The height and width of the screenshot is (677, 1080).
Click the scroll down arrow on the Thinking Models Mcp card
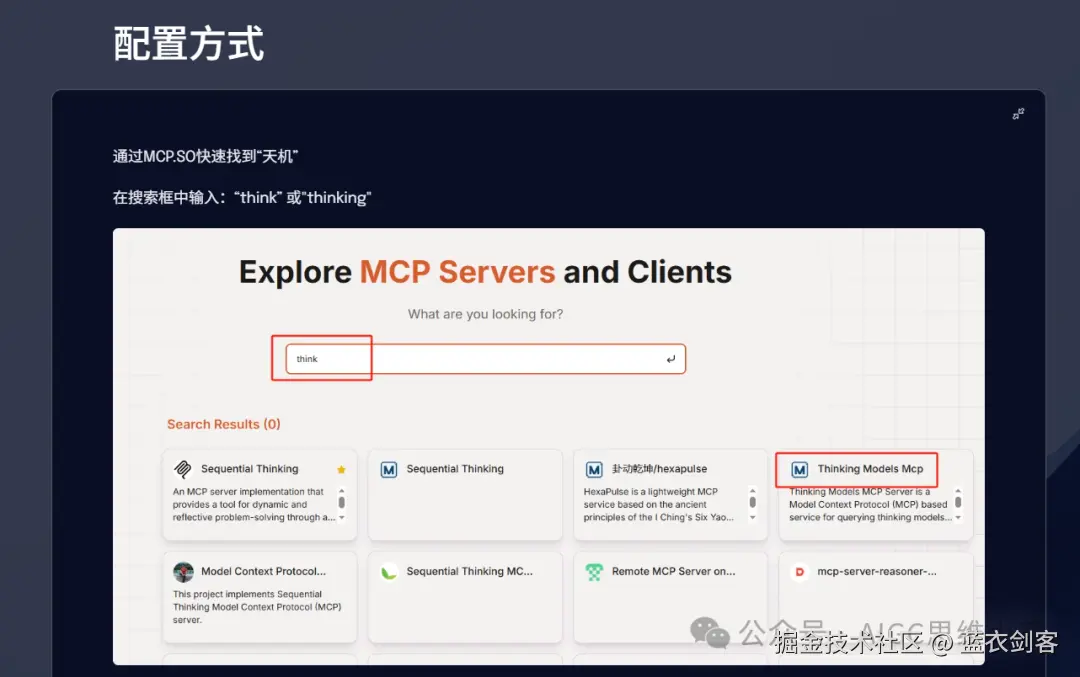point(958,517)
